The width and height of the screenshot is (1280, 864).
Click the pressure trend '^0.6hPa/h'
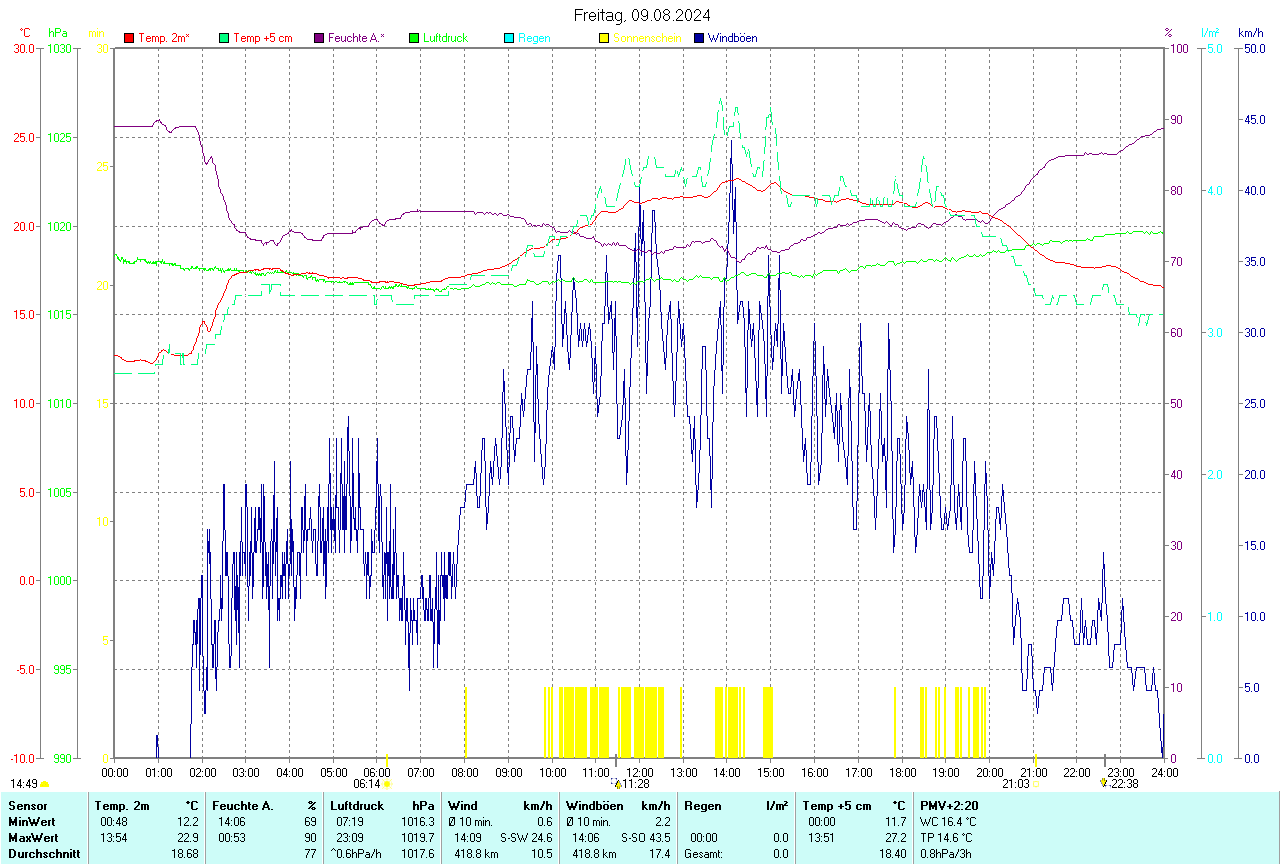[x=358, y=854]
